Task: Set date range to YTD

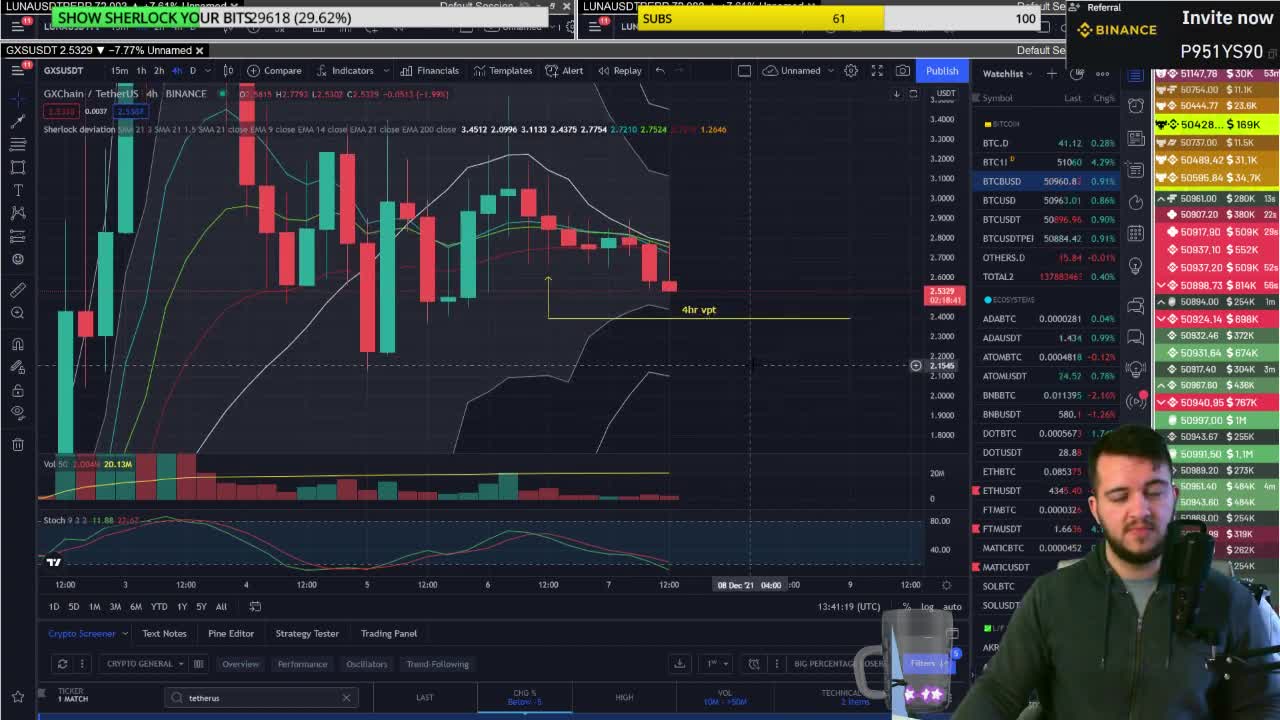Action: point(158,606)
